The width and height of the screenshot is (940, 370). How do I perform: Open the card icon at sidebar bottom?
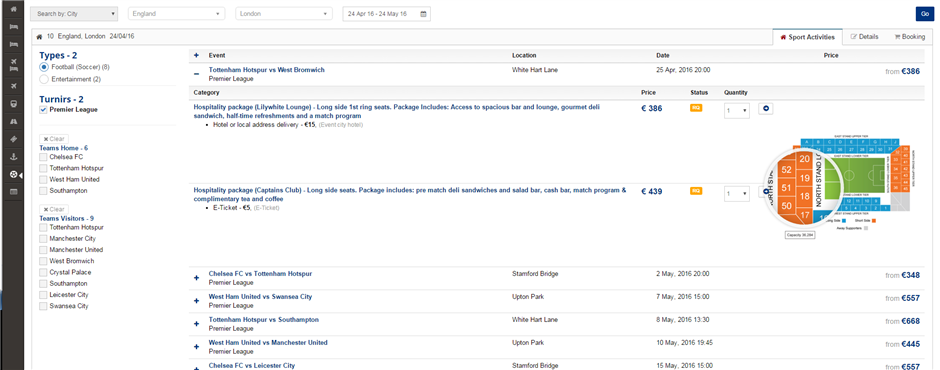pyautogui.click(x=14, y=192)
